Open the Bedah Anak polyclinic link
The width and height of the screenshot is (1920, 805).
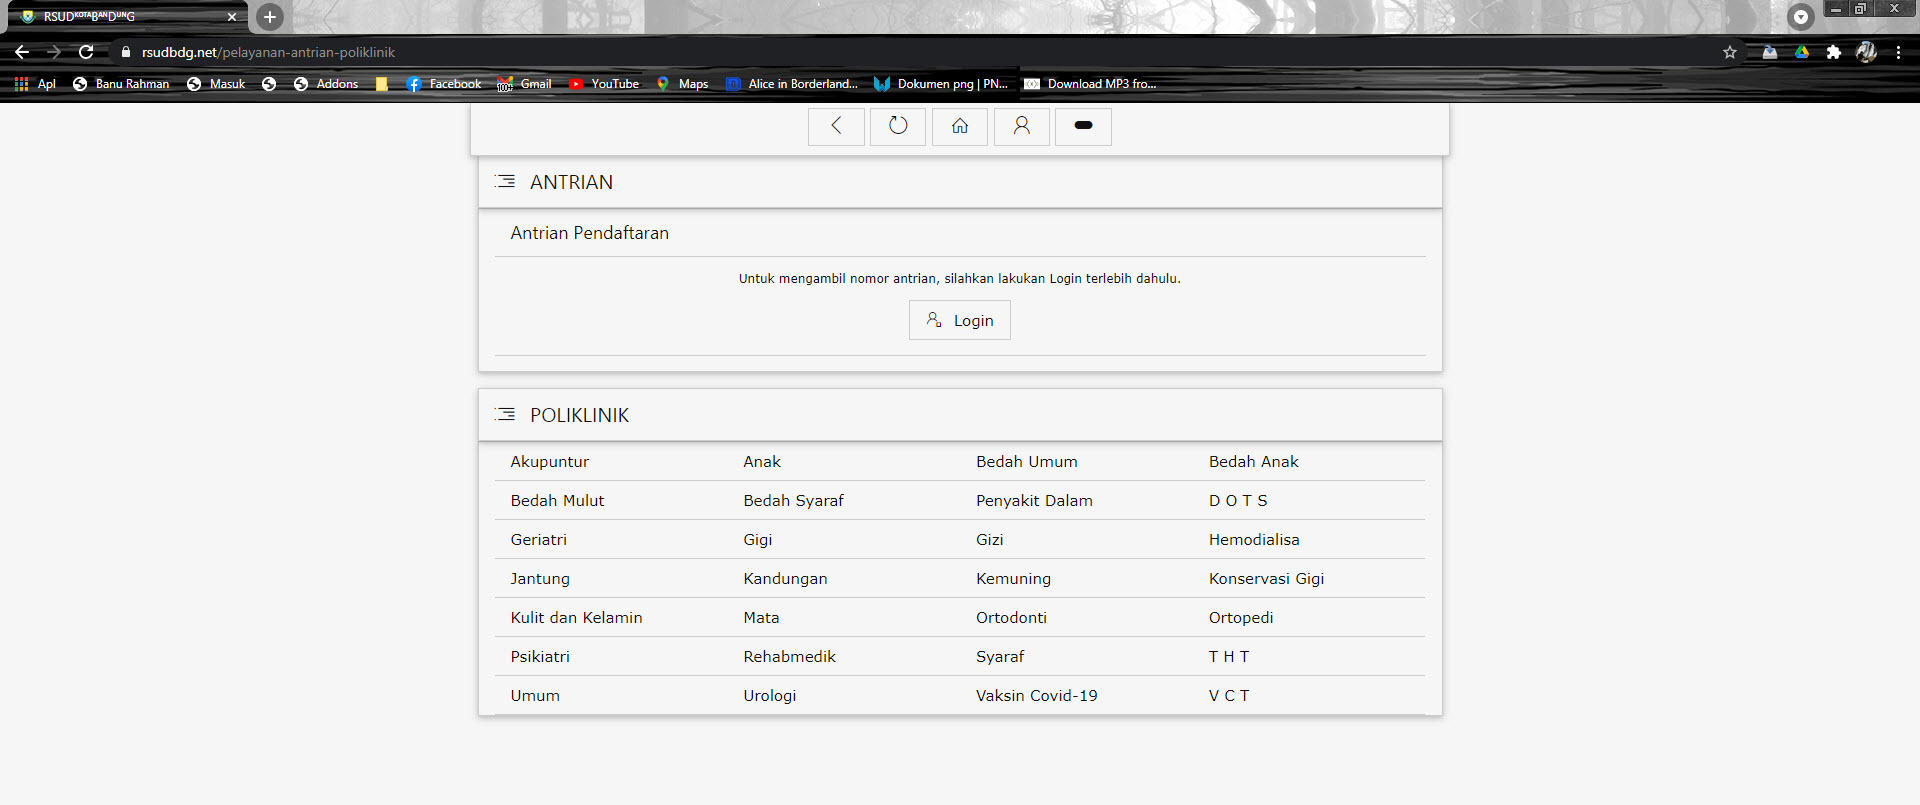[x=1254, y=462]
